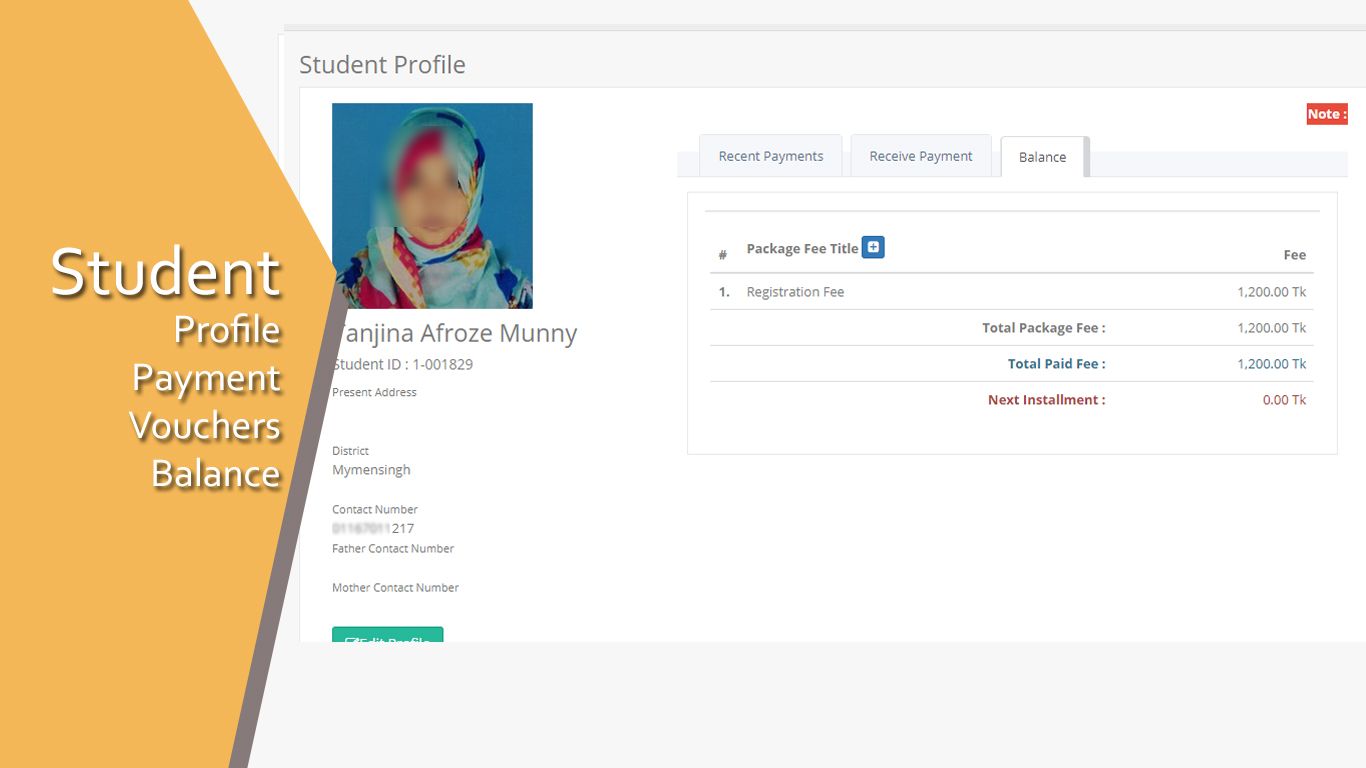This screenshot has width=1366, height=768.
Task: Click the Fee column header
Action: click(1294, 255)
